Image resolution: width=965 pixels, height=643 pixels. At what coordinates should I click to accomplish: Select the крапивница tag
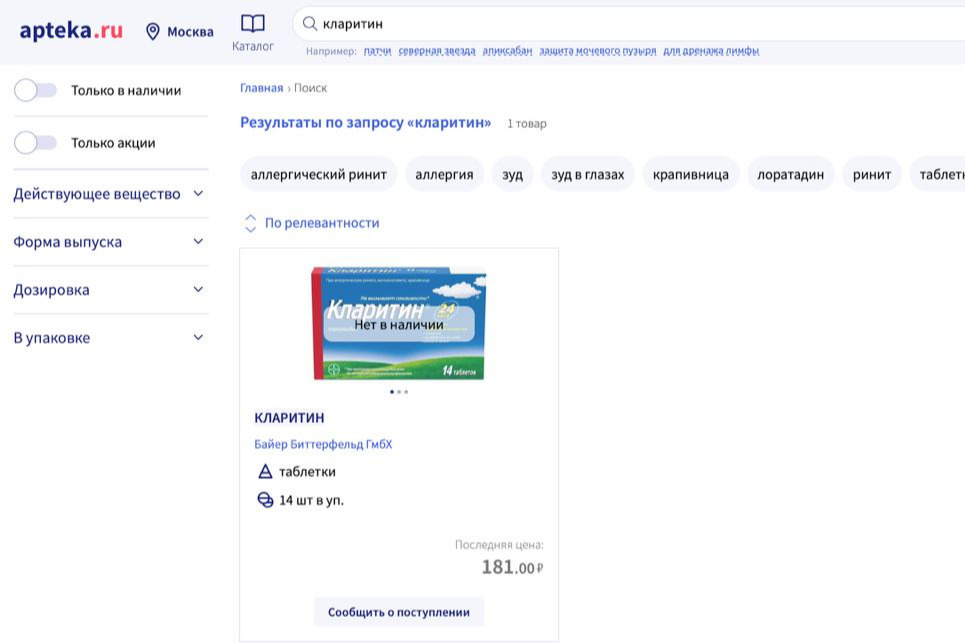[691, 175]
